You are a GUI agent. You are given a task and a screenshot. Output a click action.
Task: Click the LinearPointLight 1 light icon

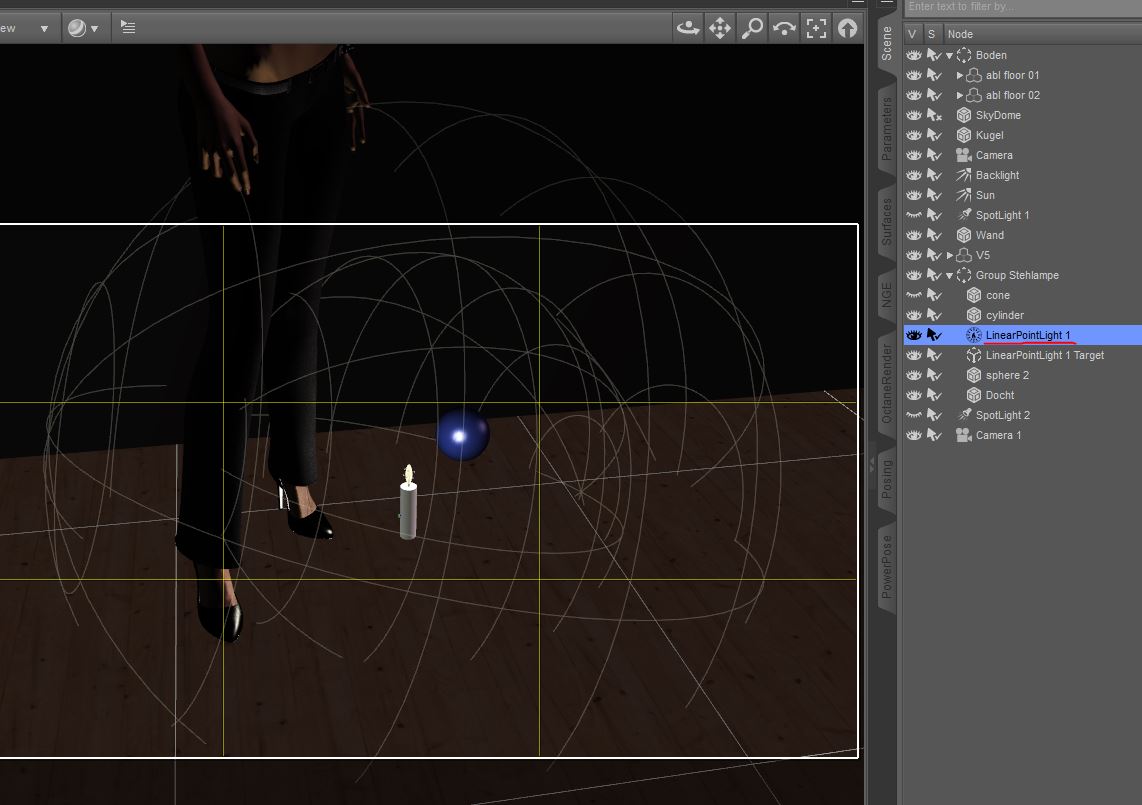coord(974,335)
